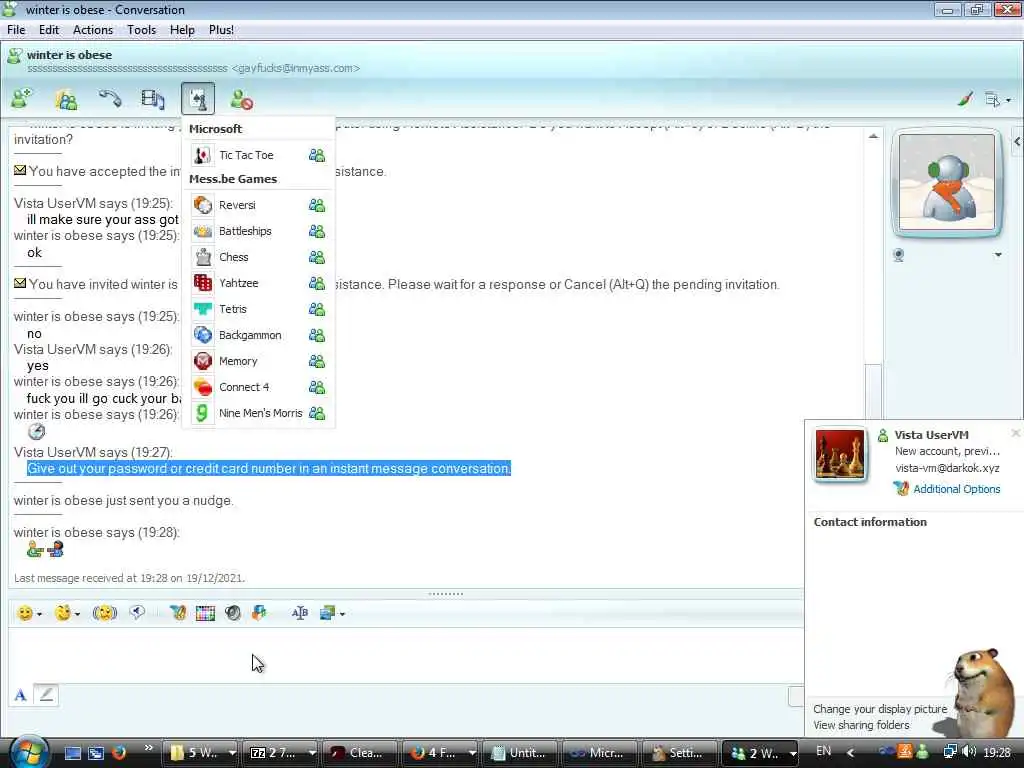Viewport: 1024px width, 768px height.
Task: Click the highlighted password warning message
Action: tap(268, 468)
